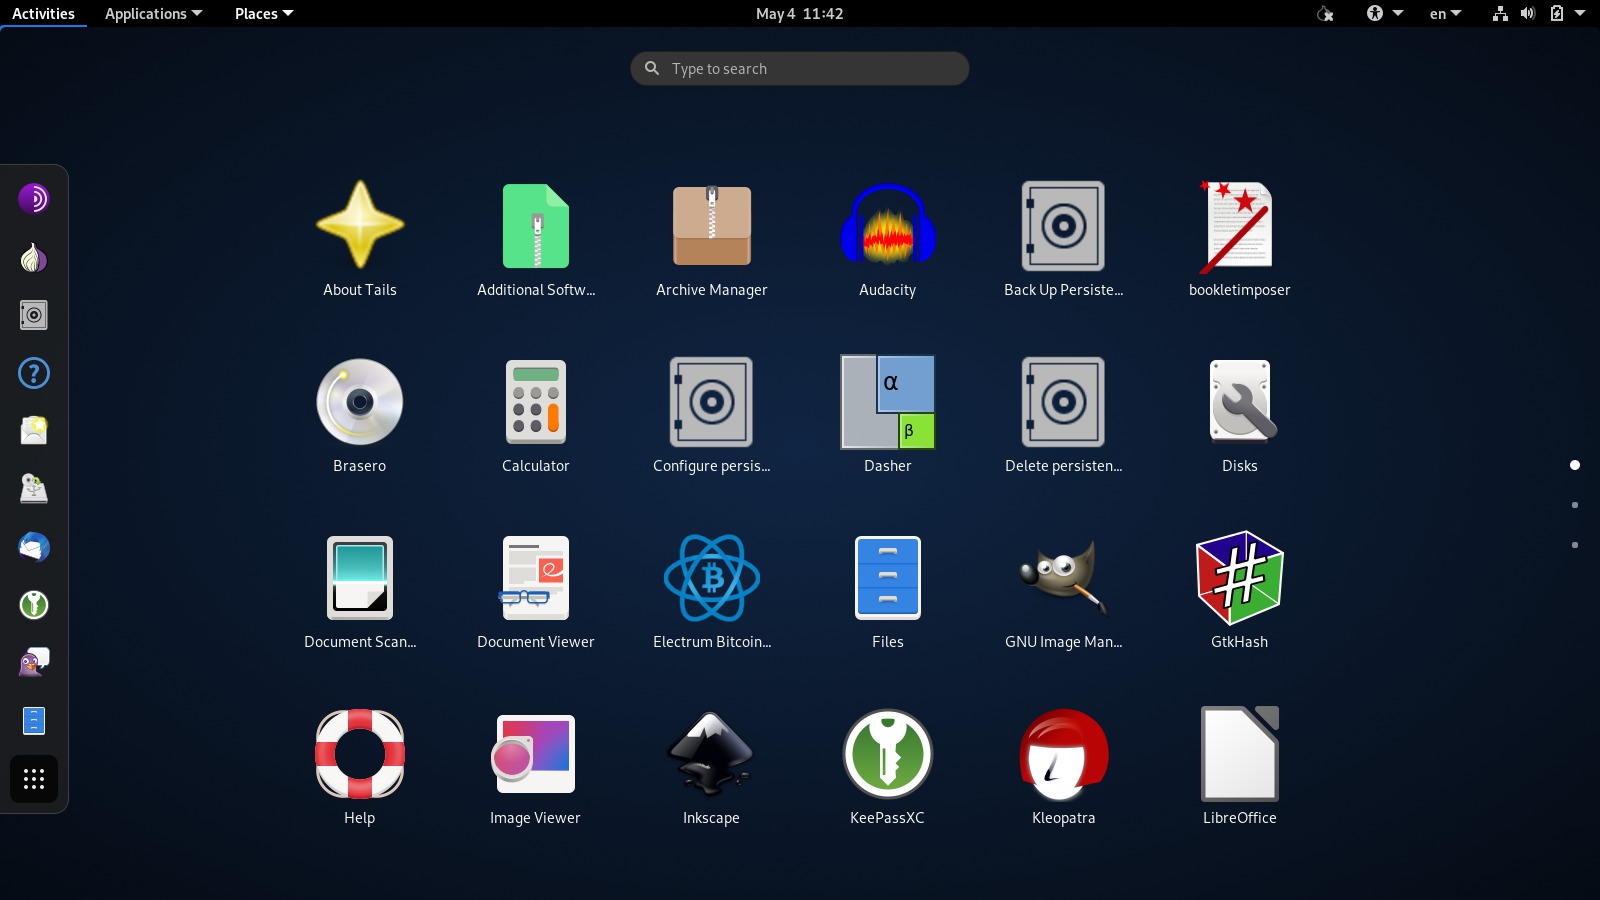The image size is (1600, 900).
Task: Open Thunderbird mail from the dash
Action: click(34, 547)
